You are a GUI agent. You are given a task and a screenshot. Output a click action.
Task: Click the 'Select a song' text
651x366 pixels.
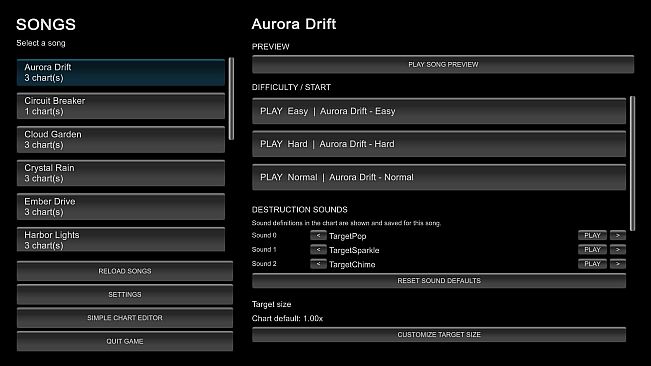pos(41,43)
